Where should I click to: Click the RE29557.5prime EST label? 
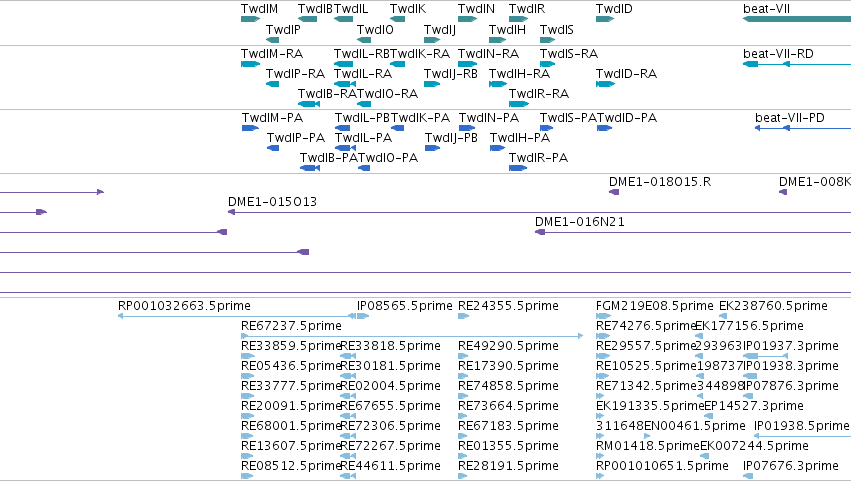point(646,346)
